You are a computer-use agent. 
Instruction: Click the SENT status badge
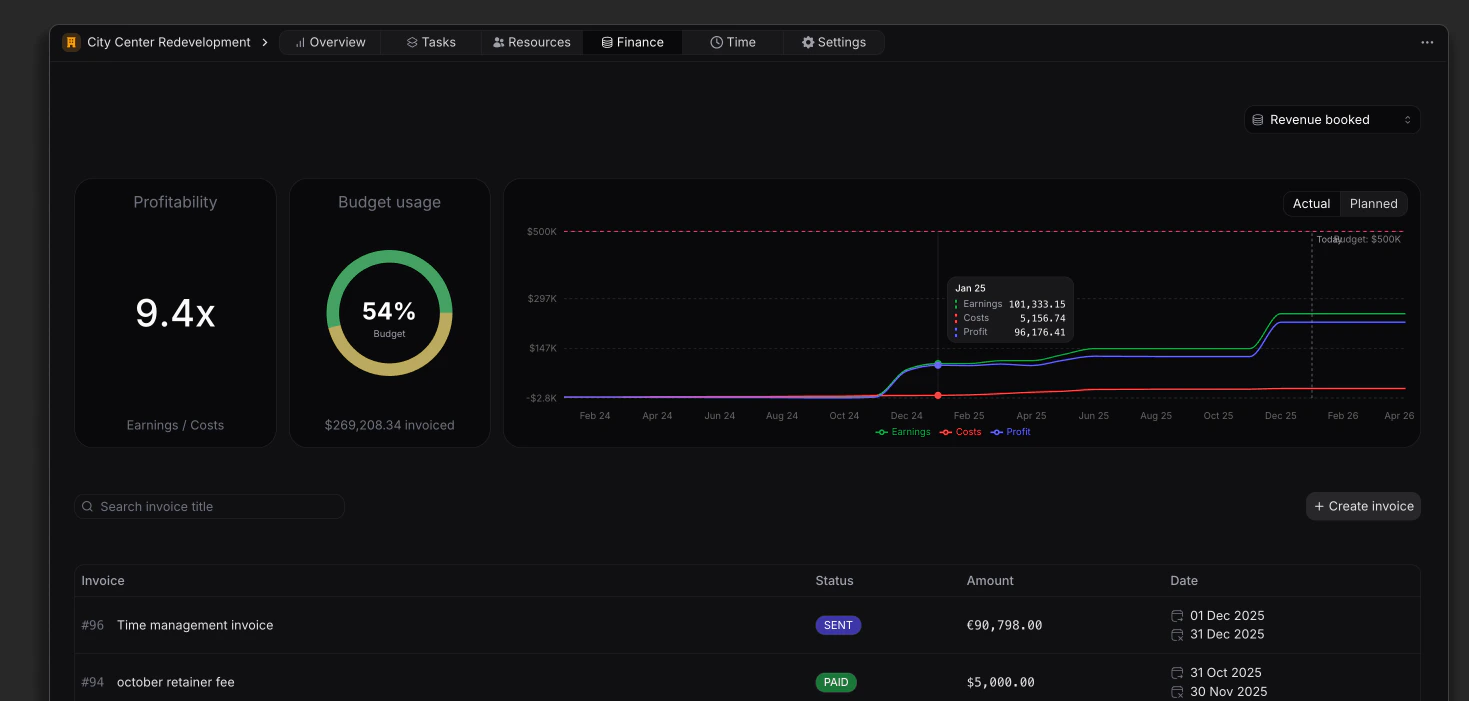tap(838, 625)
